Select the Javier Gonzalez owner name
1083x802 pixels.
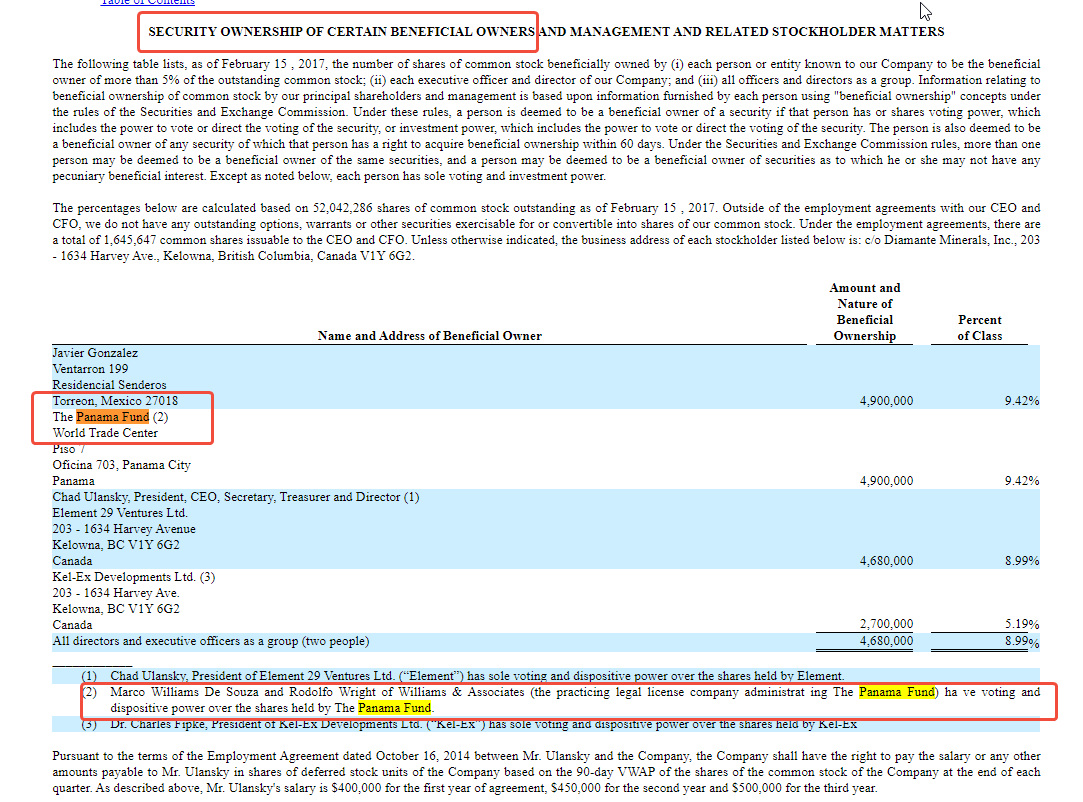click(95, 353)
